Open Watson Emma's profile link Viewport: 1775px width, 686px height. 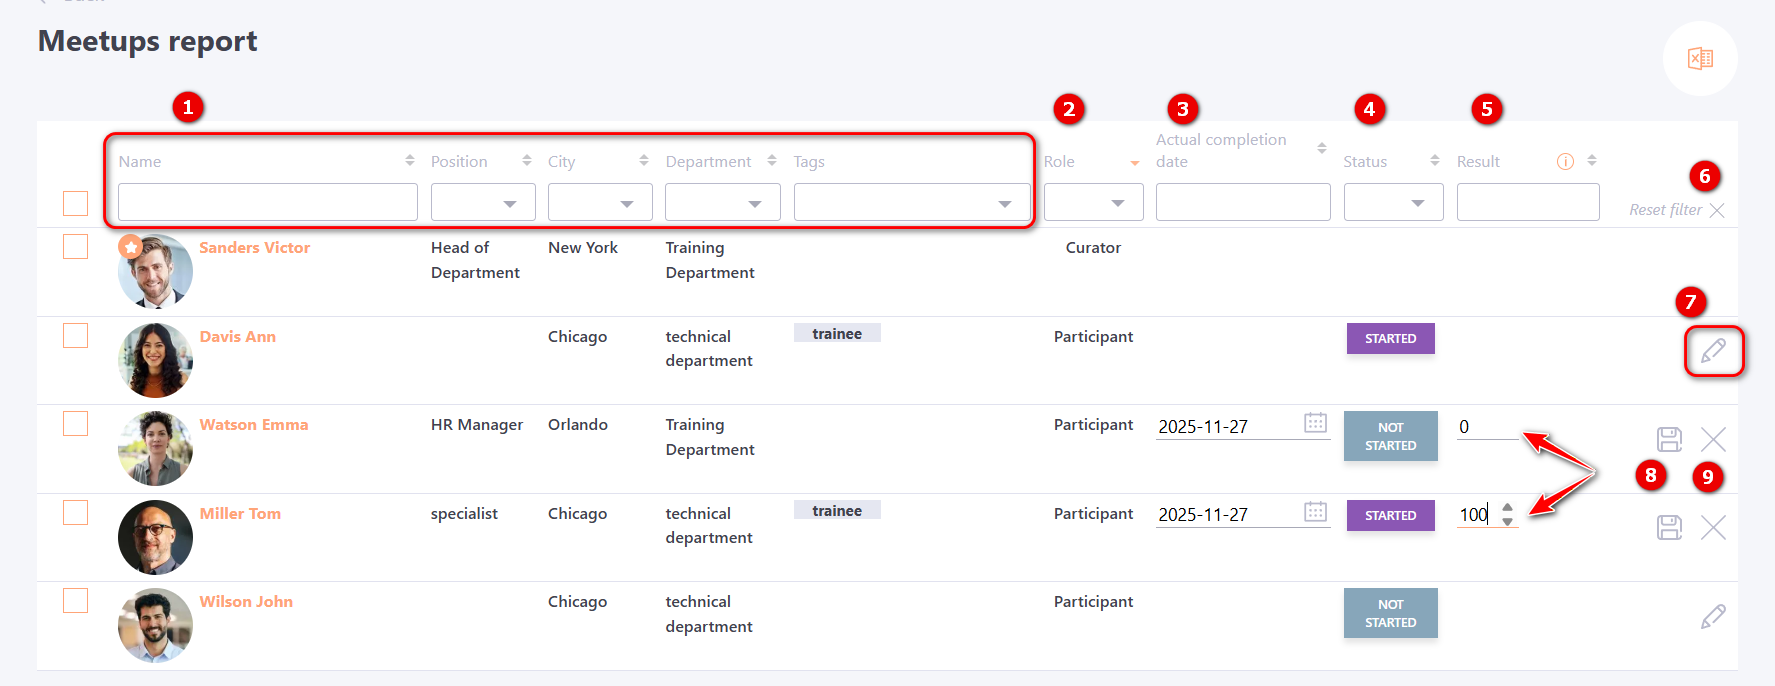tap(253, 425)
